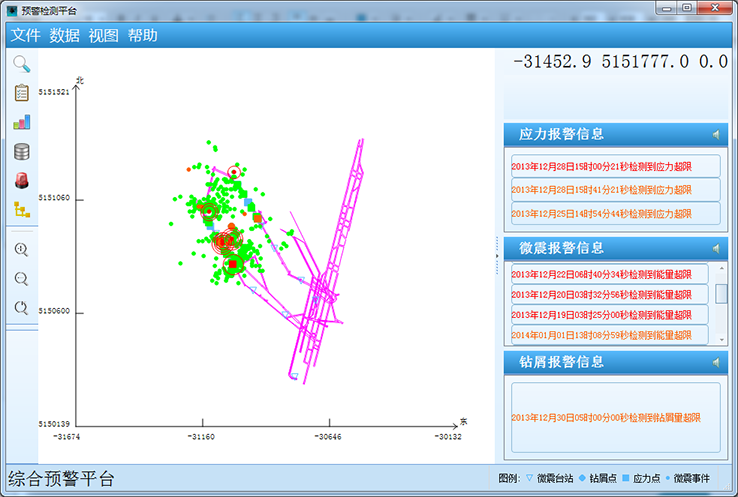This screenshot has width=738, height=497.
Task: Click the zoom in magnifier icon
Action: (x=21, y=249)
